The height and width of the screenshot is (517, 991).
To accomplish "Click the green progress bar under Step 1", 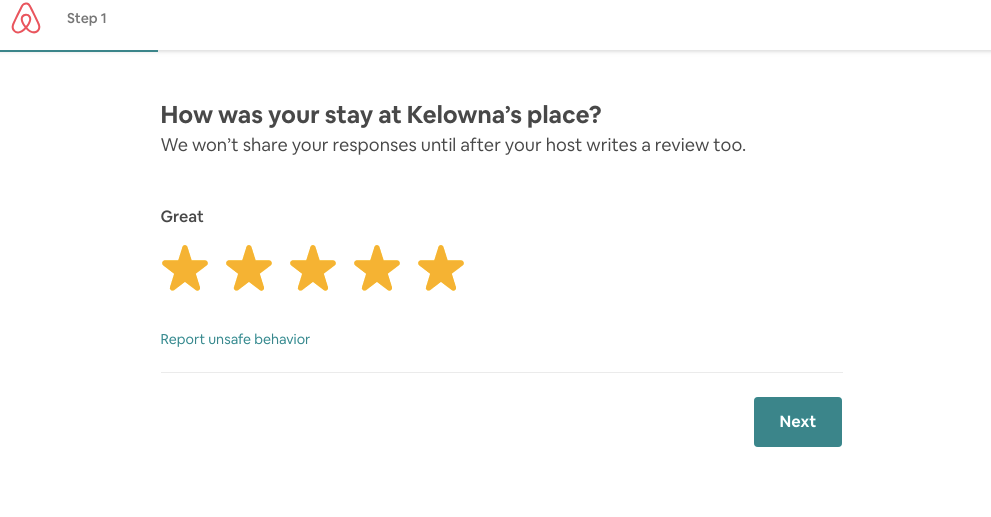I will click(79, 49).
